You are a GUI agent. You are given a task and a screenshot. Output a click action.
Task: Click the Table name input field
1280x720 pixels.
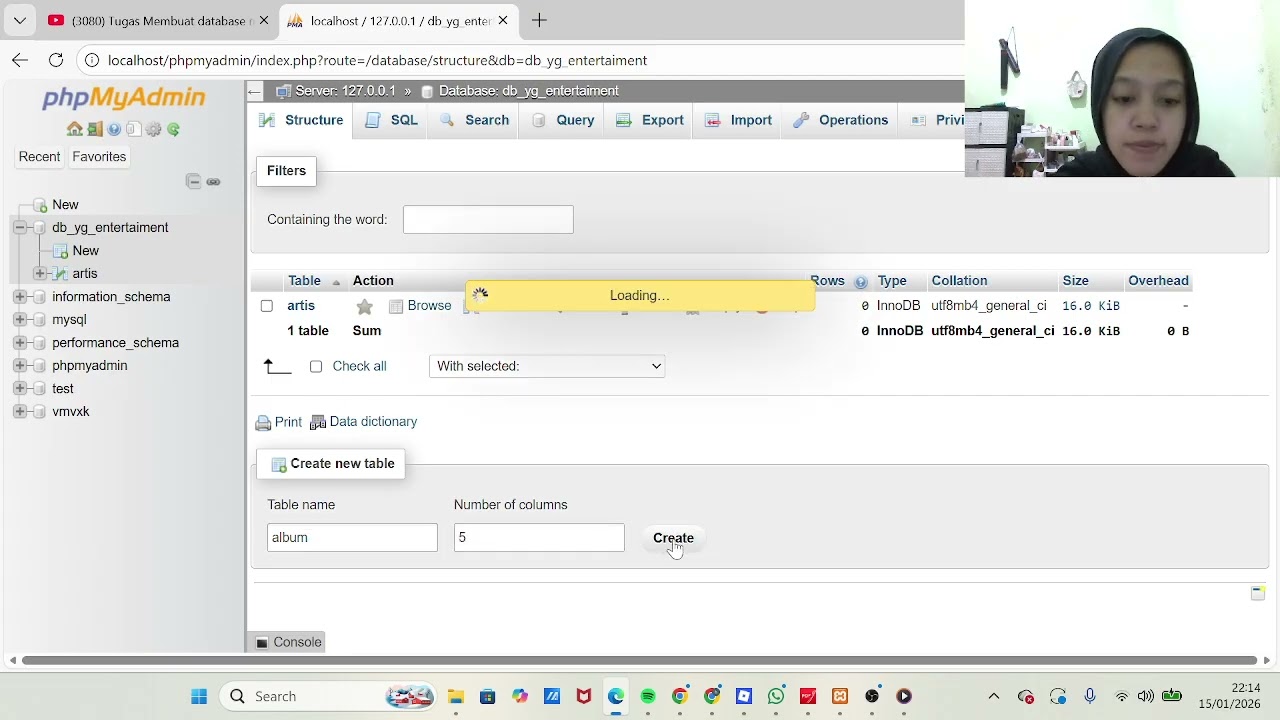click(352, 538)
